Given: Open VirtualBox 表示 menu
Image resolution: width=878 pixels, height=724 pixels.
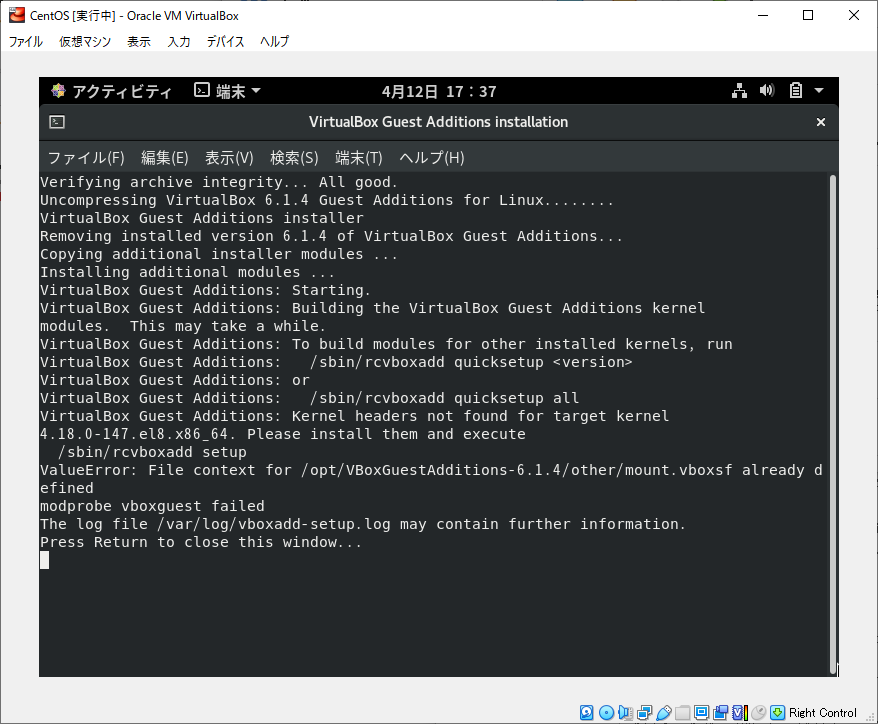Looking at the screenshot, I should pos(139,41).
